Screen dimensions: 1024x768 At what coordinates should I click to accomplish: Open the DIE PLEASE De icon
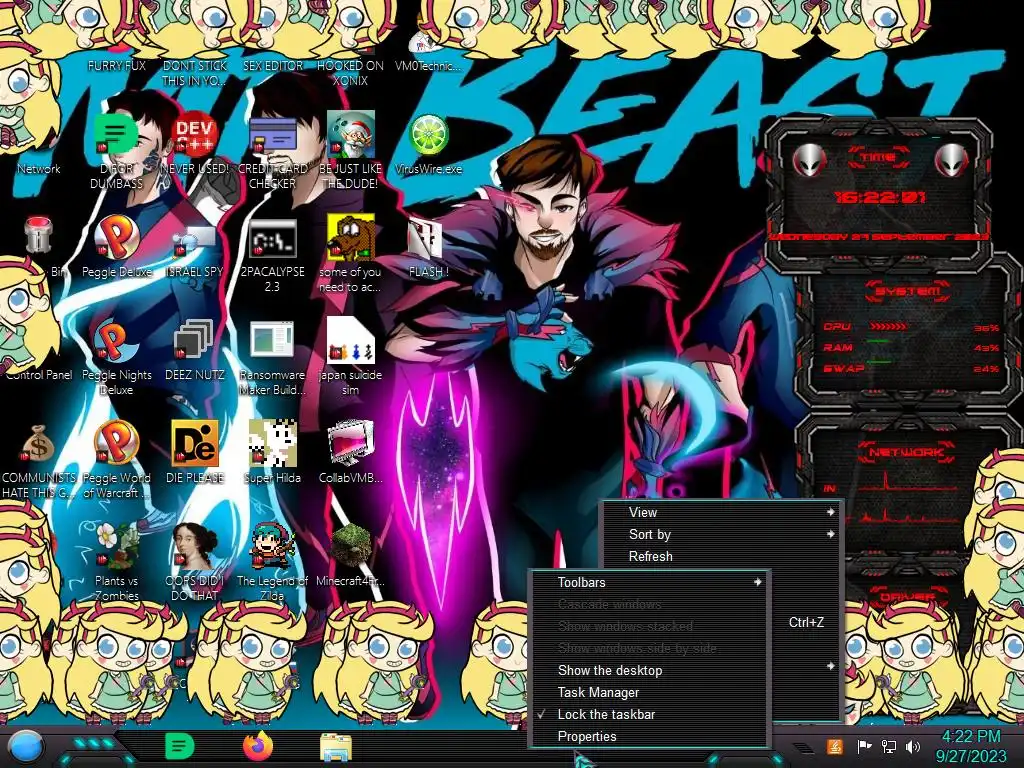(194, 444)
